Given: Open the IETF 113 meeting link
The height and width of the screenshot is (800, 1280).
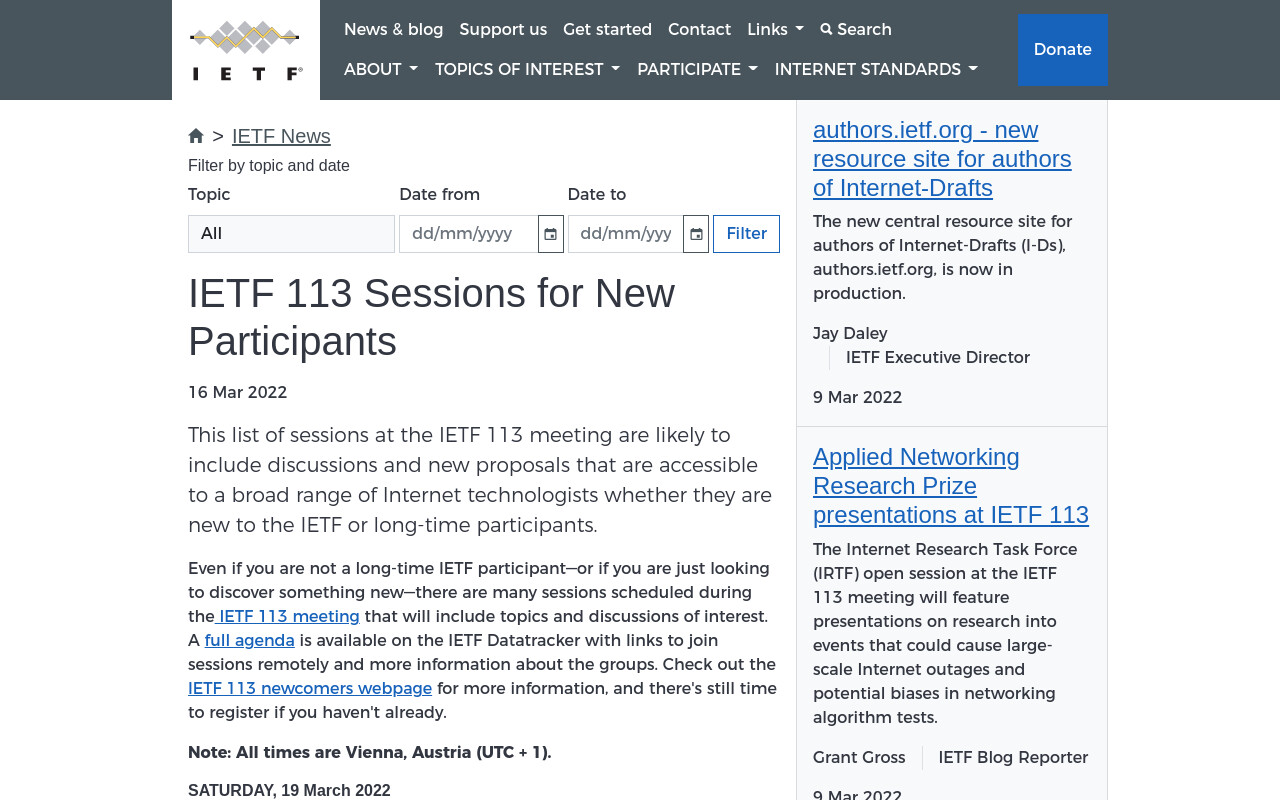Looking at the screenshot, I should pos(288,617).
